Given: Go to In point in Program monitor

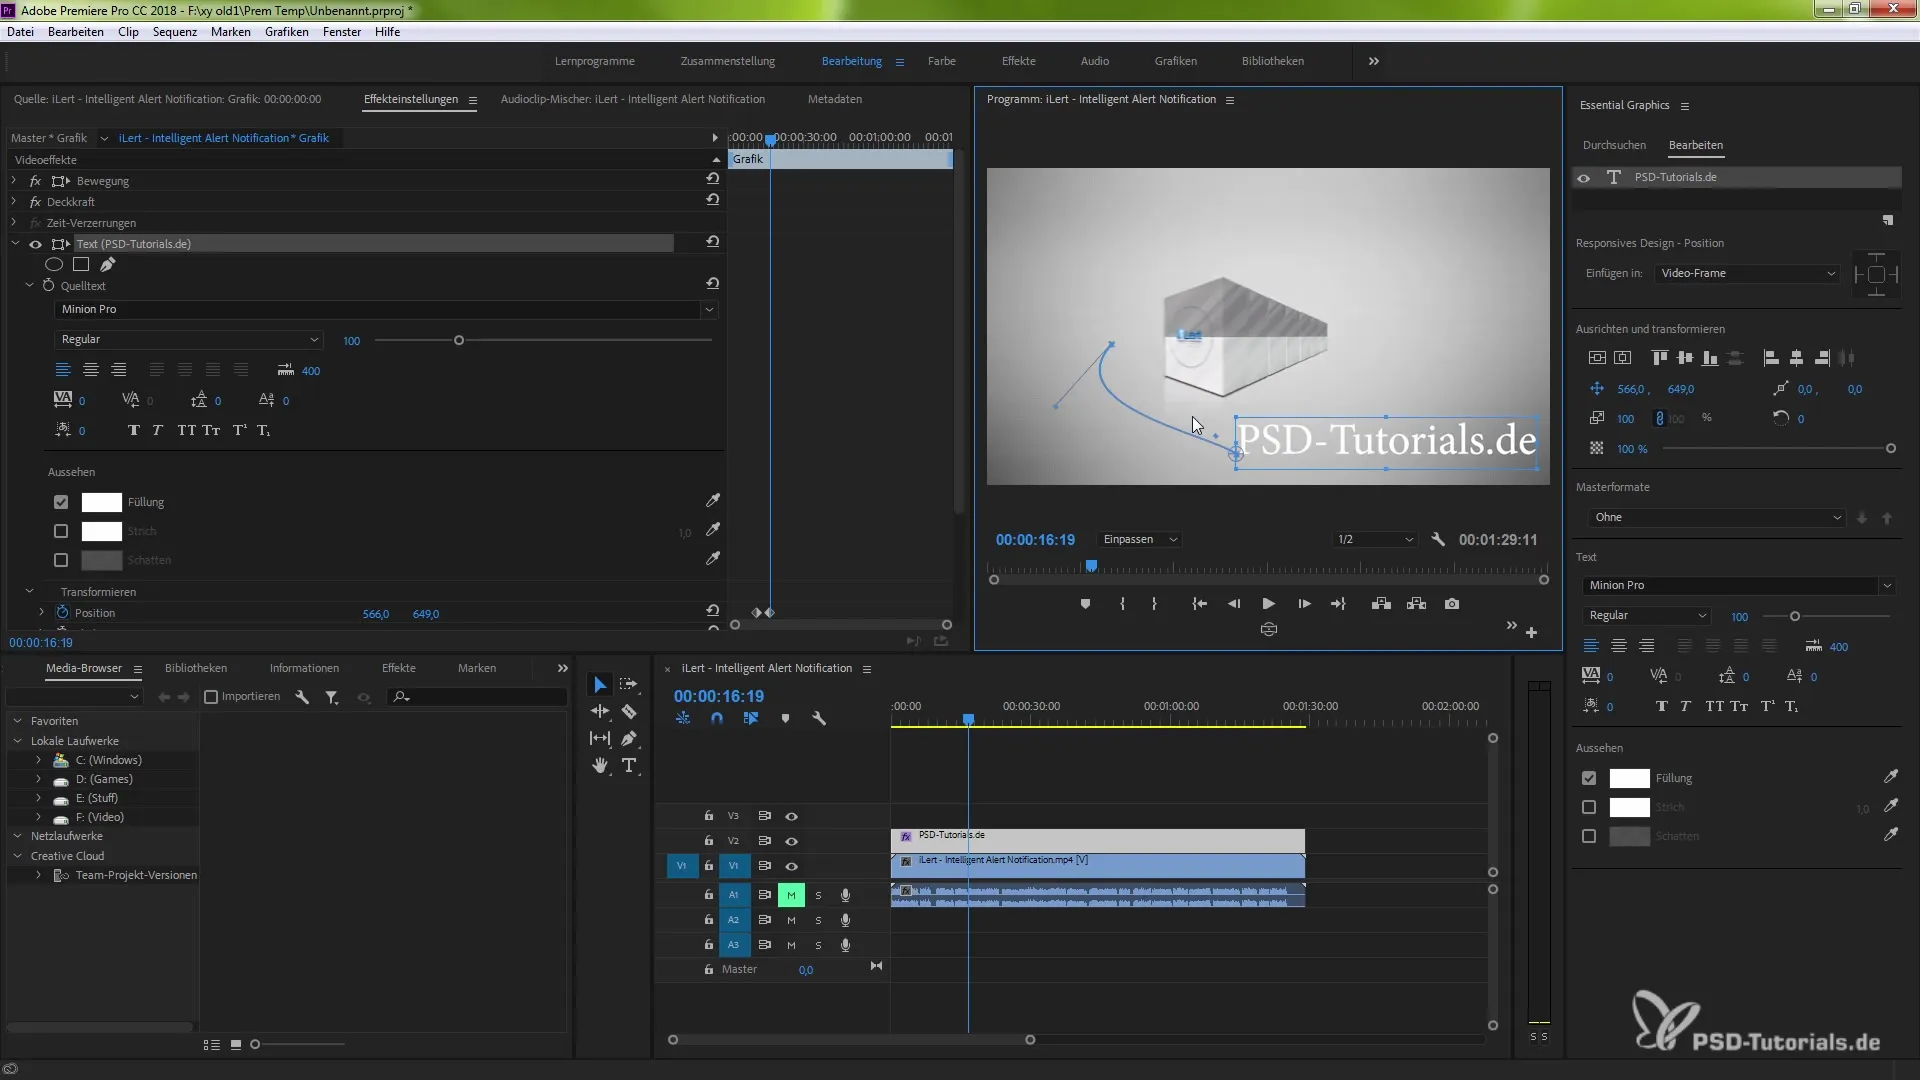Looking at the screenshot, I should click(x=1199, y=604).
